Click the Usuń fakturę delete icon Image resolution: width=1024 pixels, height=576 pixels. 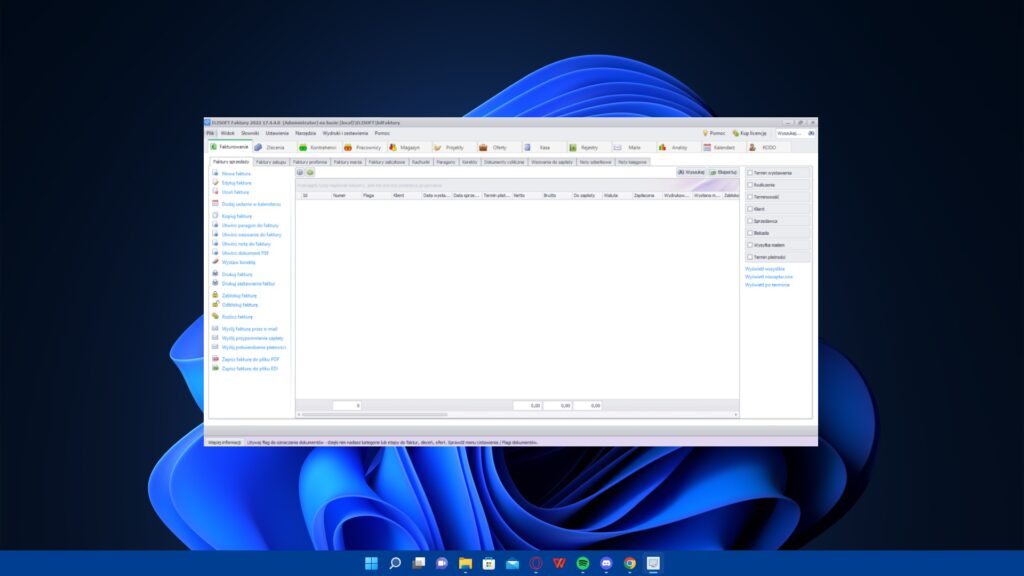click(216, 191)
